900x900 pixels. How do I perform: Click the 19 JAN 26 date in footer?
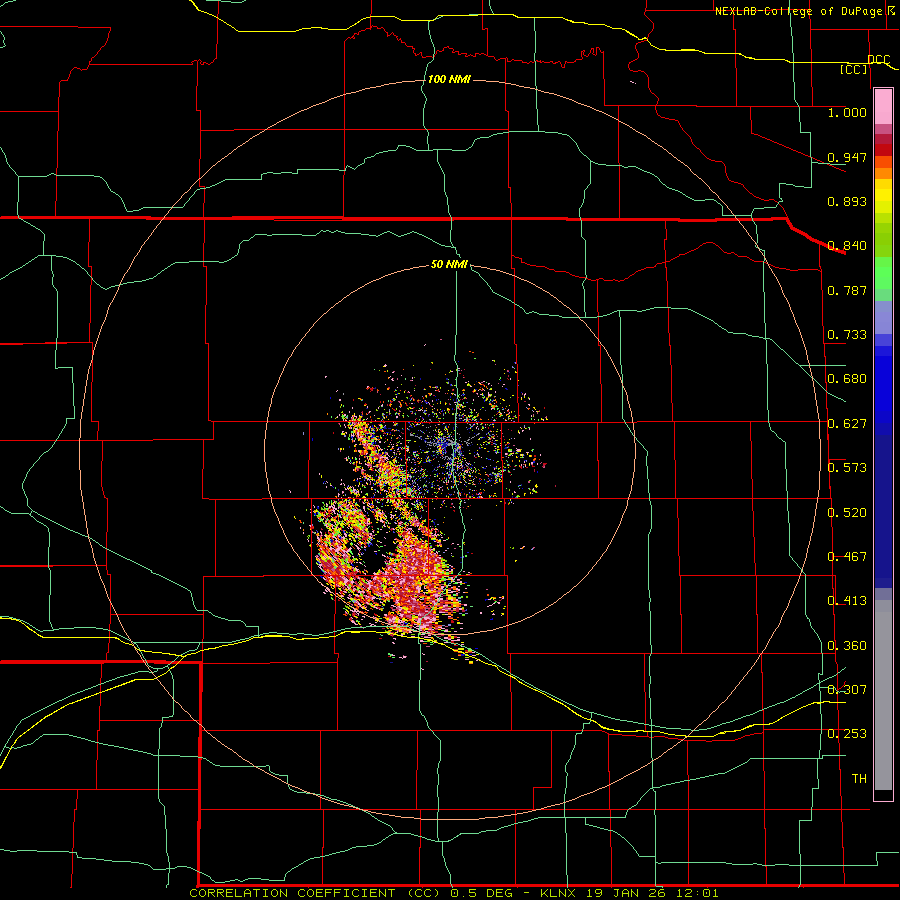tap(624, 893)
